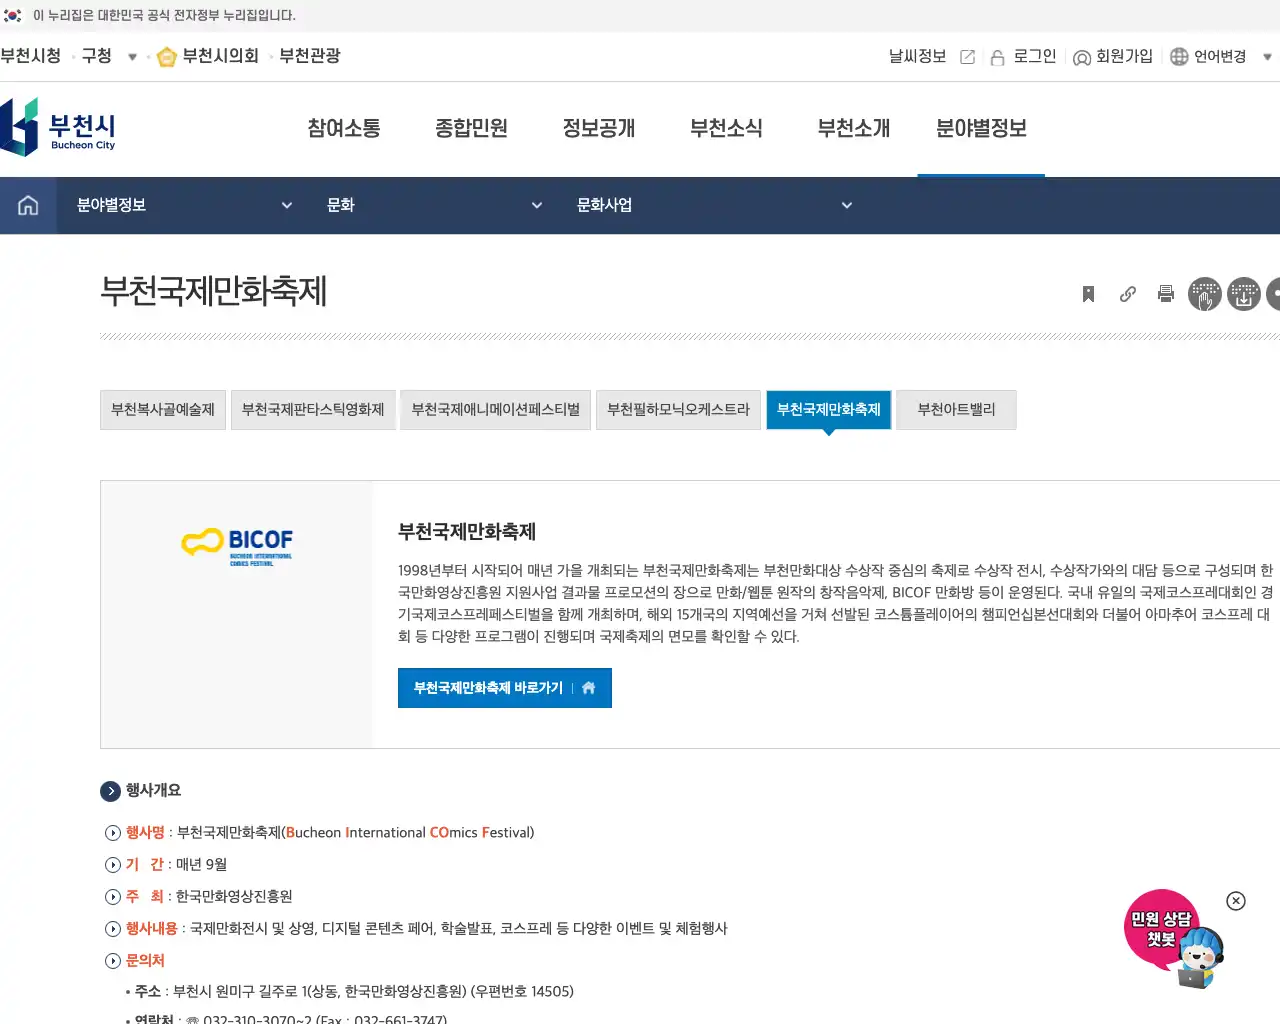1280x1024 pixels.
Task: Open the 부천소개 main menu
Action: 853,128
